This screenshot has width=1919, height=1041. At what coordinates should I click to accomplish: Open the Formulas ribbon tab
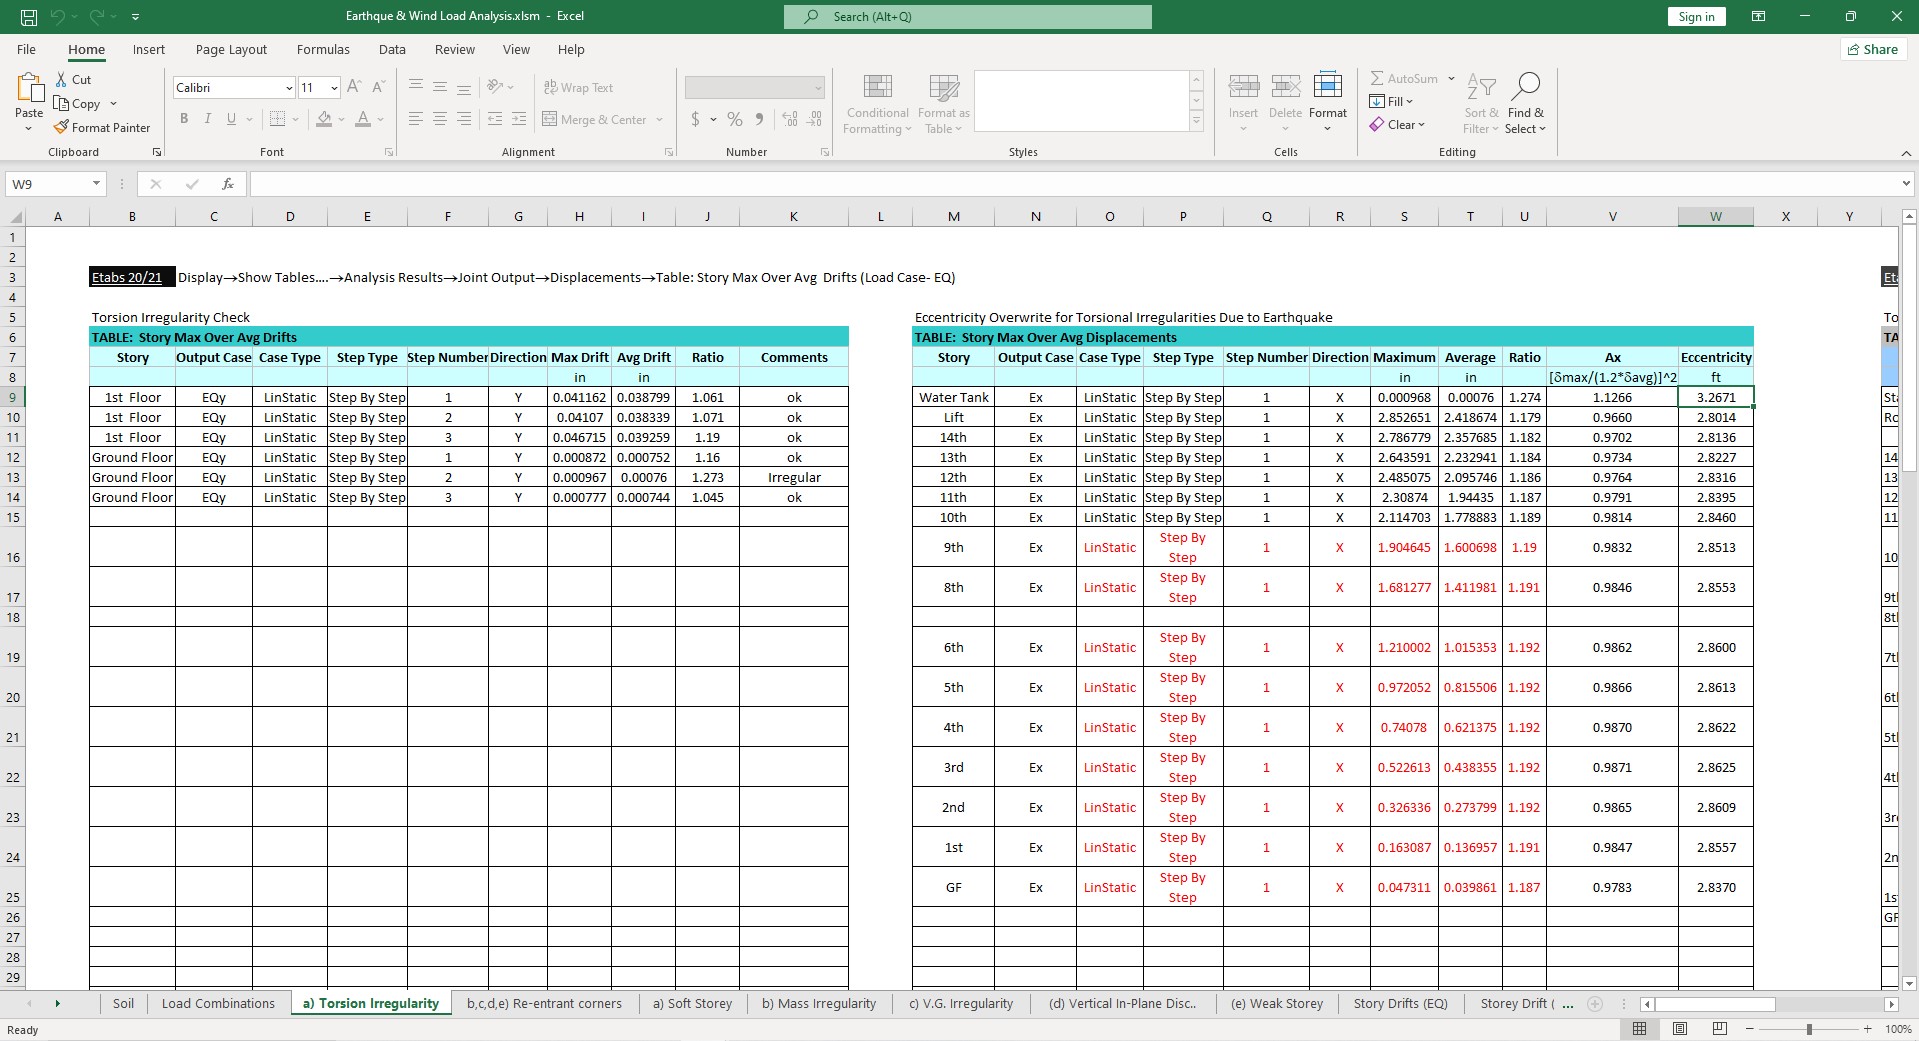[323, 50]
